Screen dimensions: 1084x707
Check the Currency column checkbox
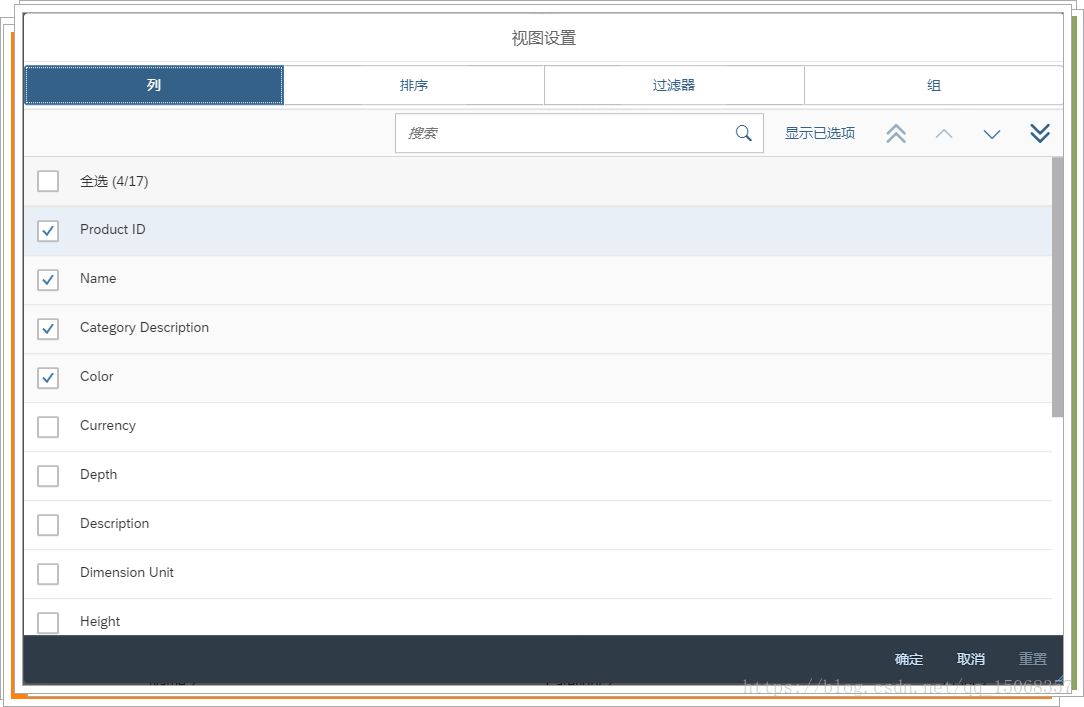(48, 426)
